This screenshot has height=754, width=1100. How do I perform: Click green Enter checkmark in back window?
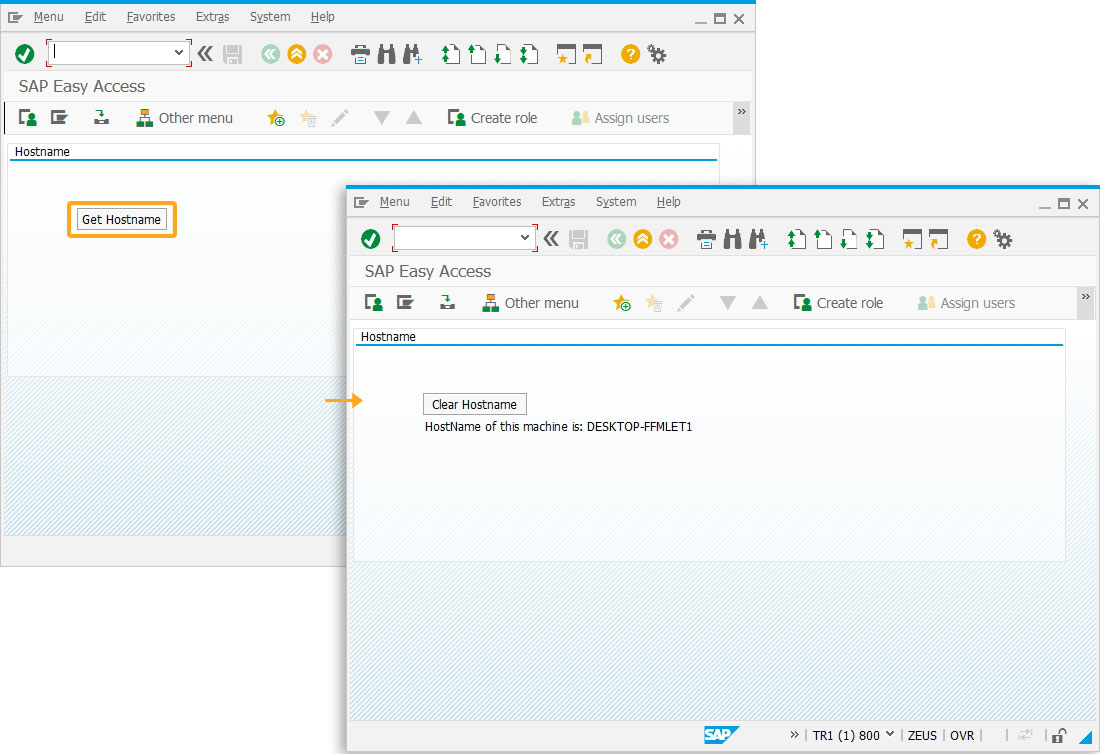tap(25, 54)
